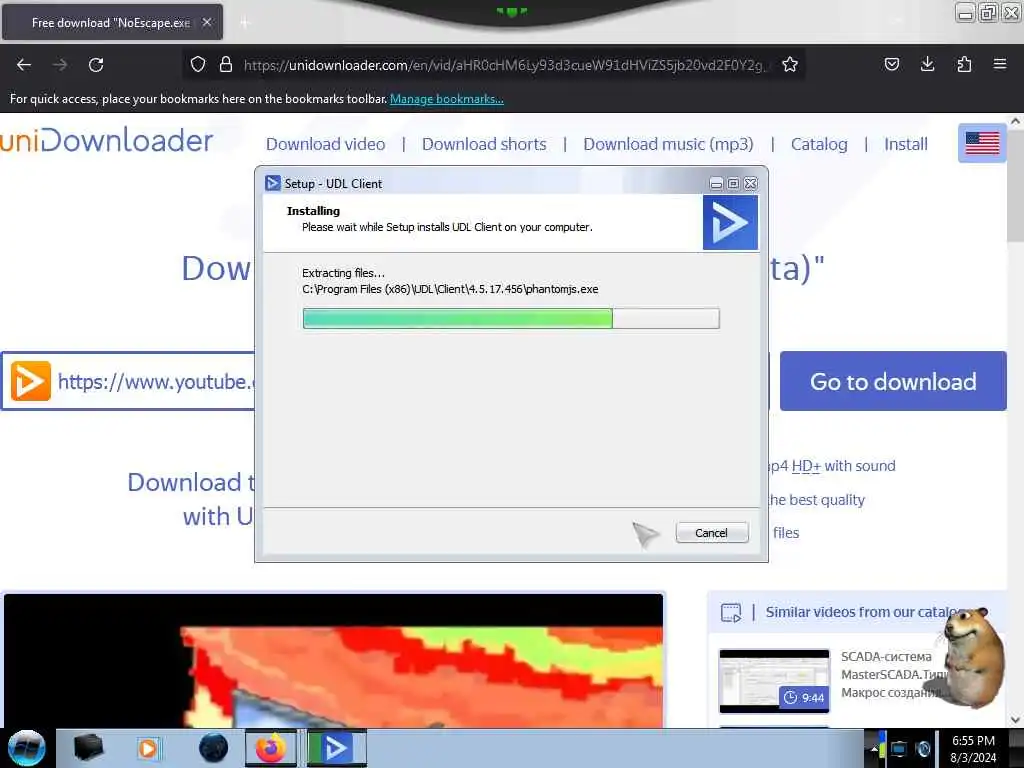Open a new tab with the plus button
1024x768 pixels.
tap(245, 23)
